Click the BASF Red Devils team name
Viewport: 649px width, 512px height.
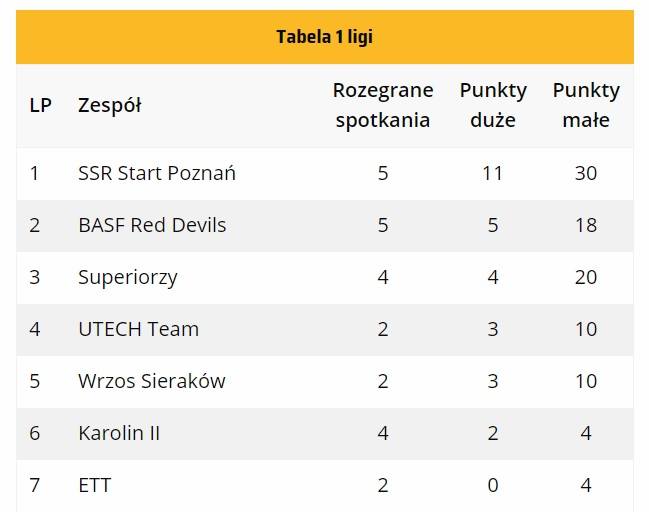(152, 225)
